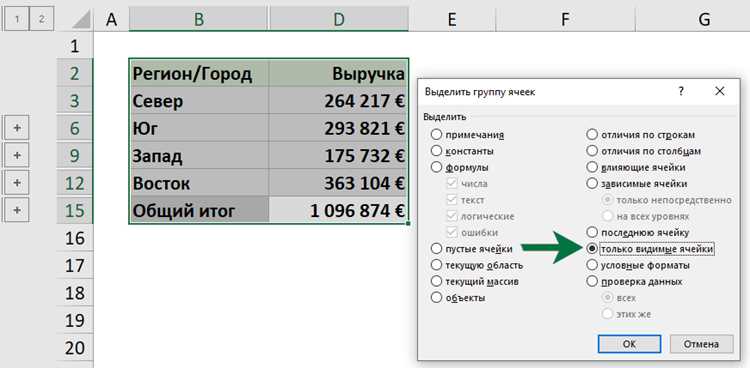Click the total 1 096 874 €
The width and height of the screenshot is (750, 368).
point(339,210)
